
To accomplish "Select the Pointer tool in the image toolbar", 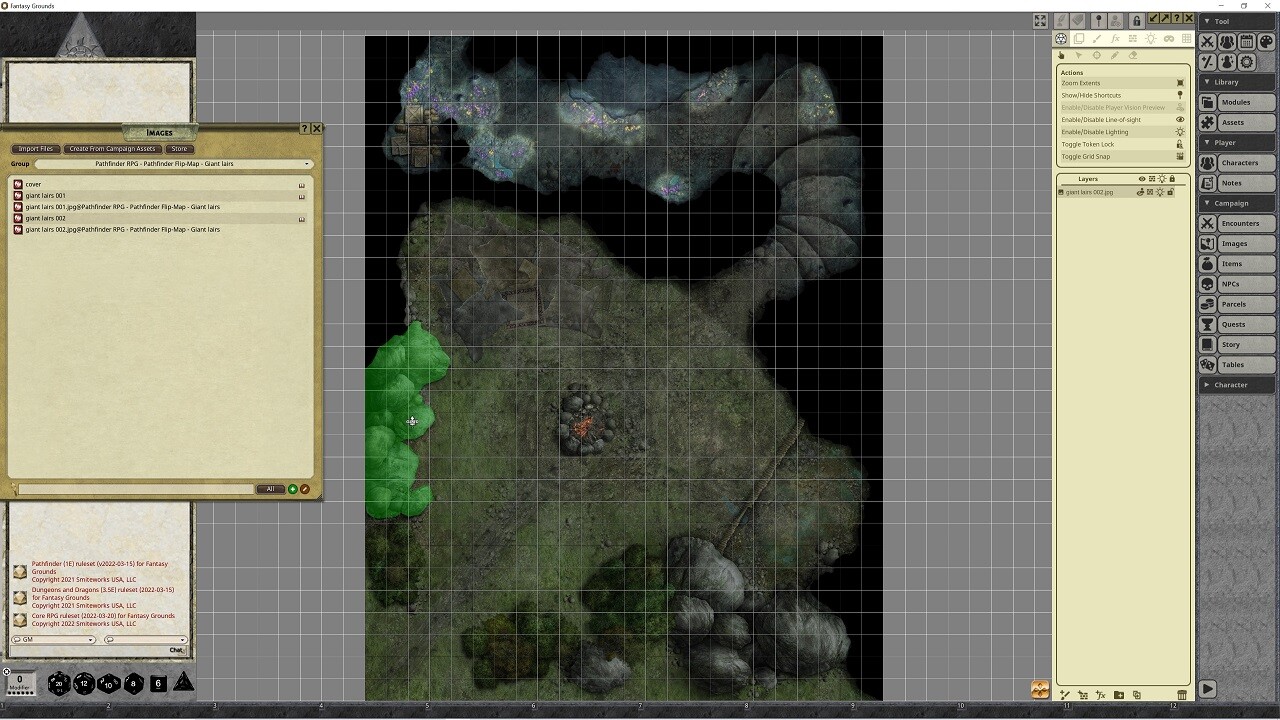I will click(x=1079, y=55).
